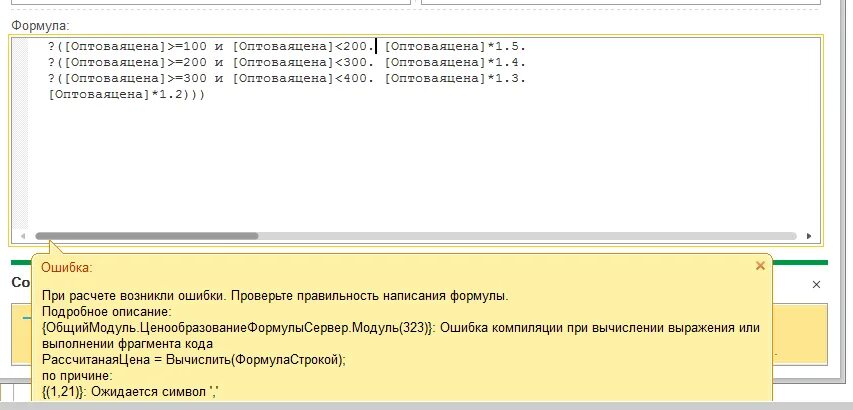The image size is (853, 410).
Task: Click text 'Ожидается символ' in error
Action: click(x=149, y=392)
